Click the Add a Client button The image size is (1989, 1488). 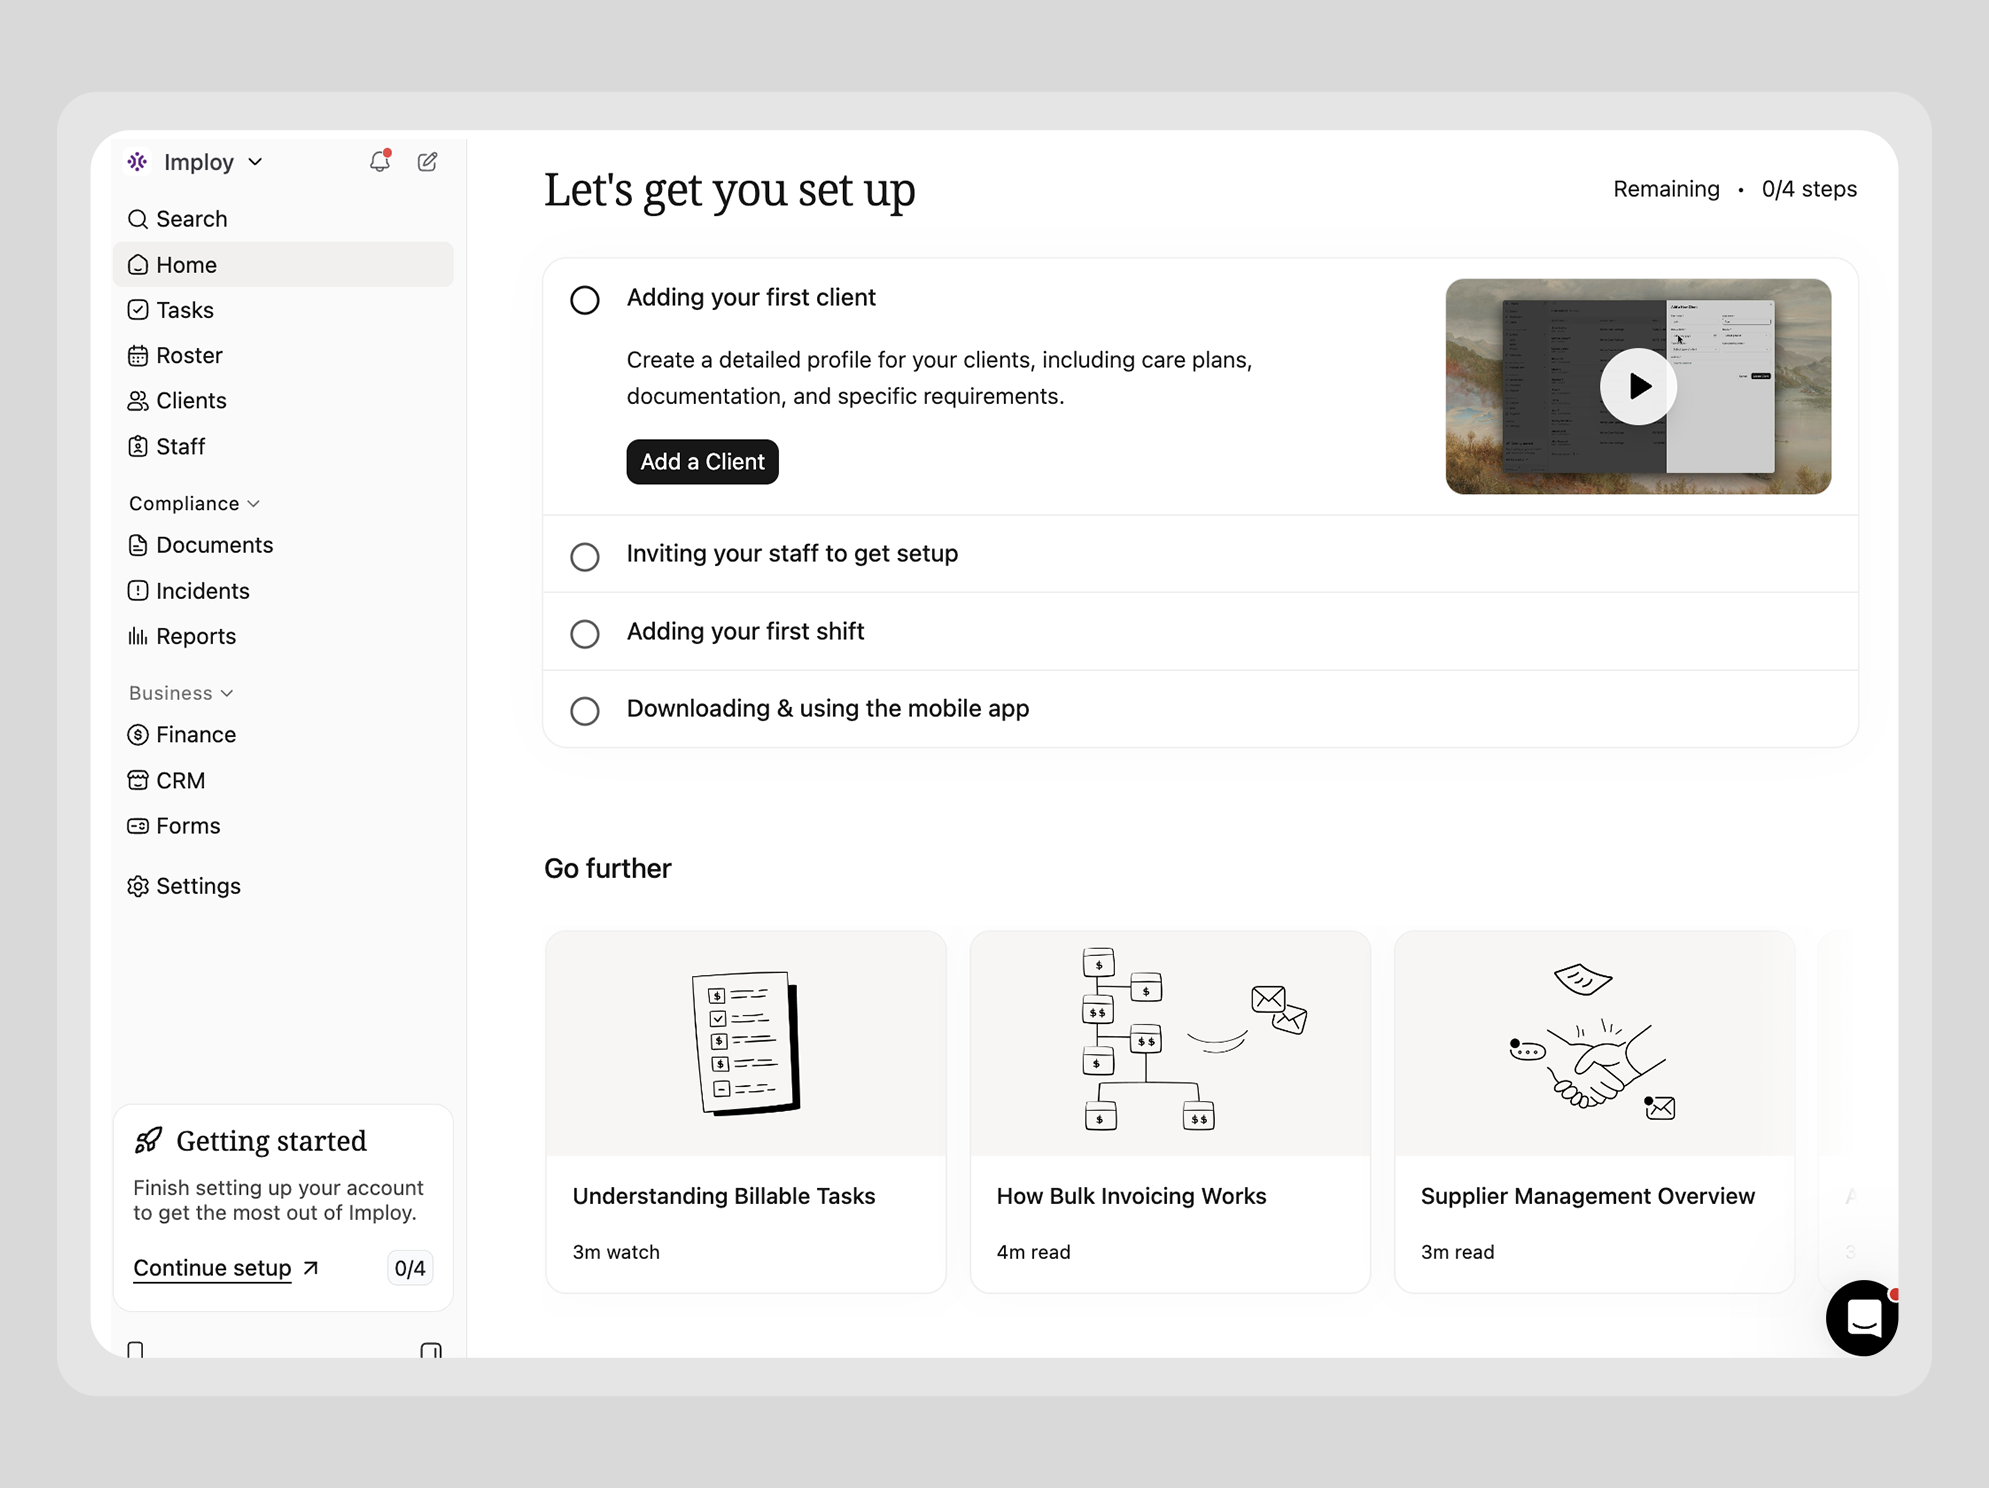(702, 461)
